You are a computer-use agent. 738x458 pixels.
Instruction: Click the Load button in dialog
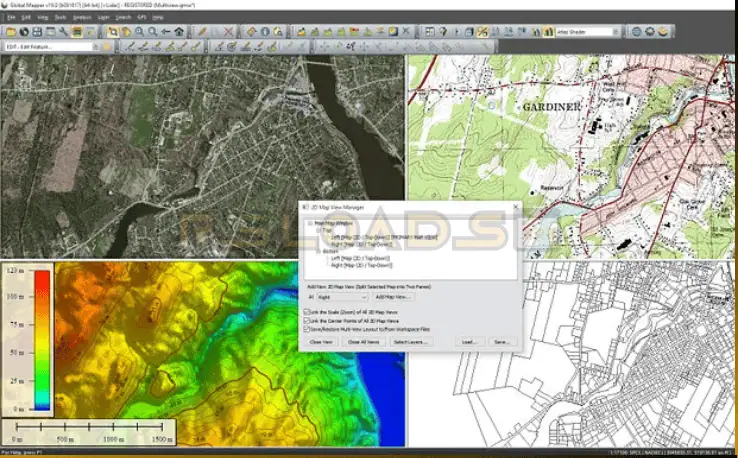point(469,342)
